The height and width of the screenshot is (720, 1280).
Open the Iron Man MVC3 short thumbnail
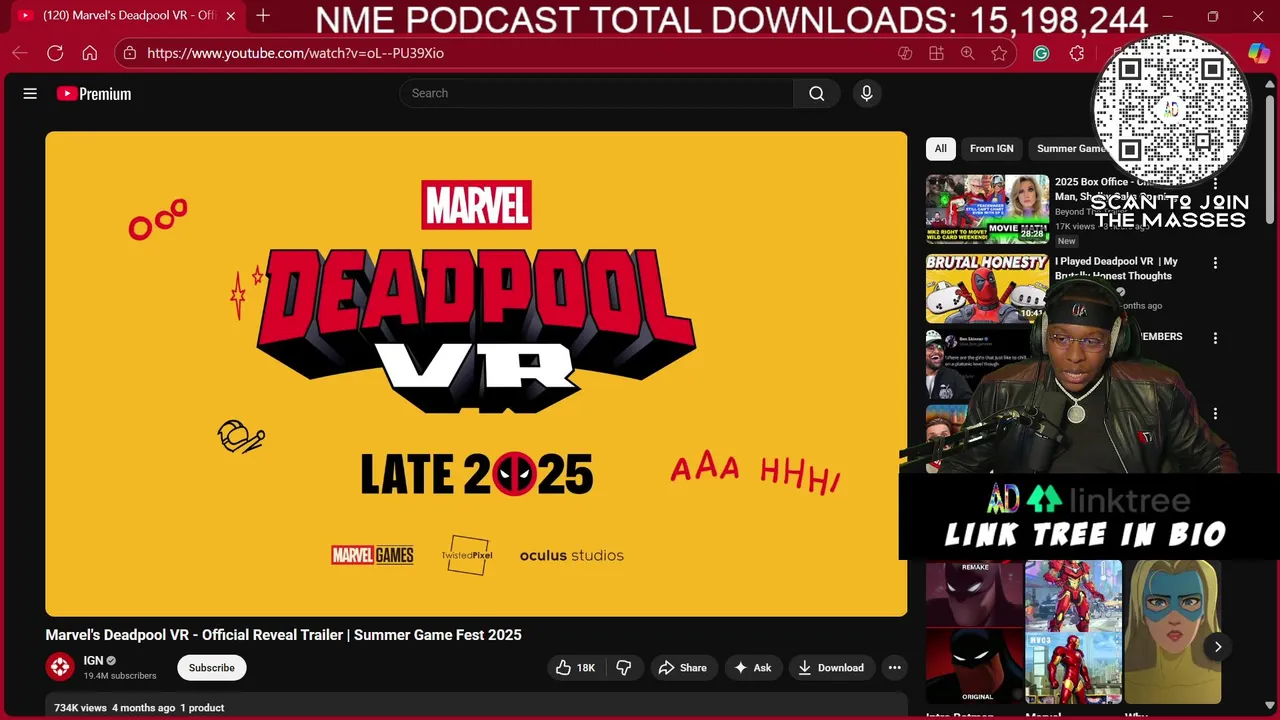tap(1073, 632)
